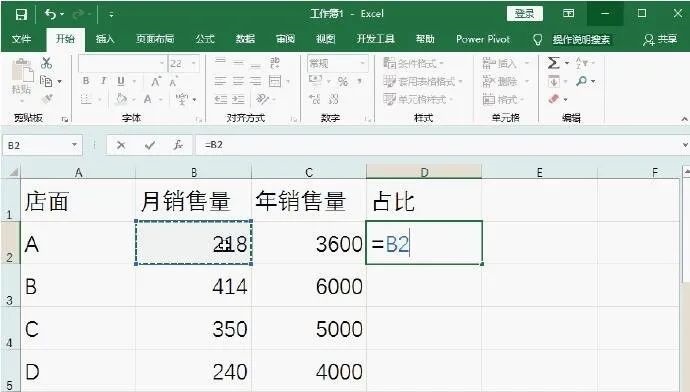690x392 pixels.
Task: Click the Insert Function fx icon
Action: (178, 145)
